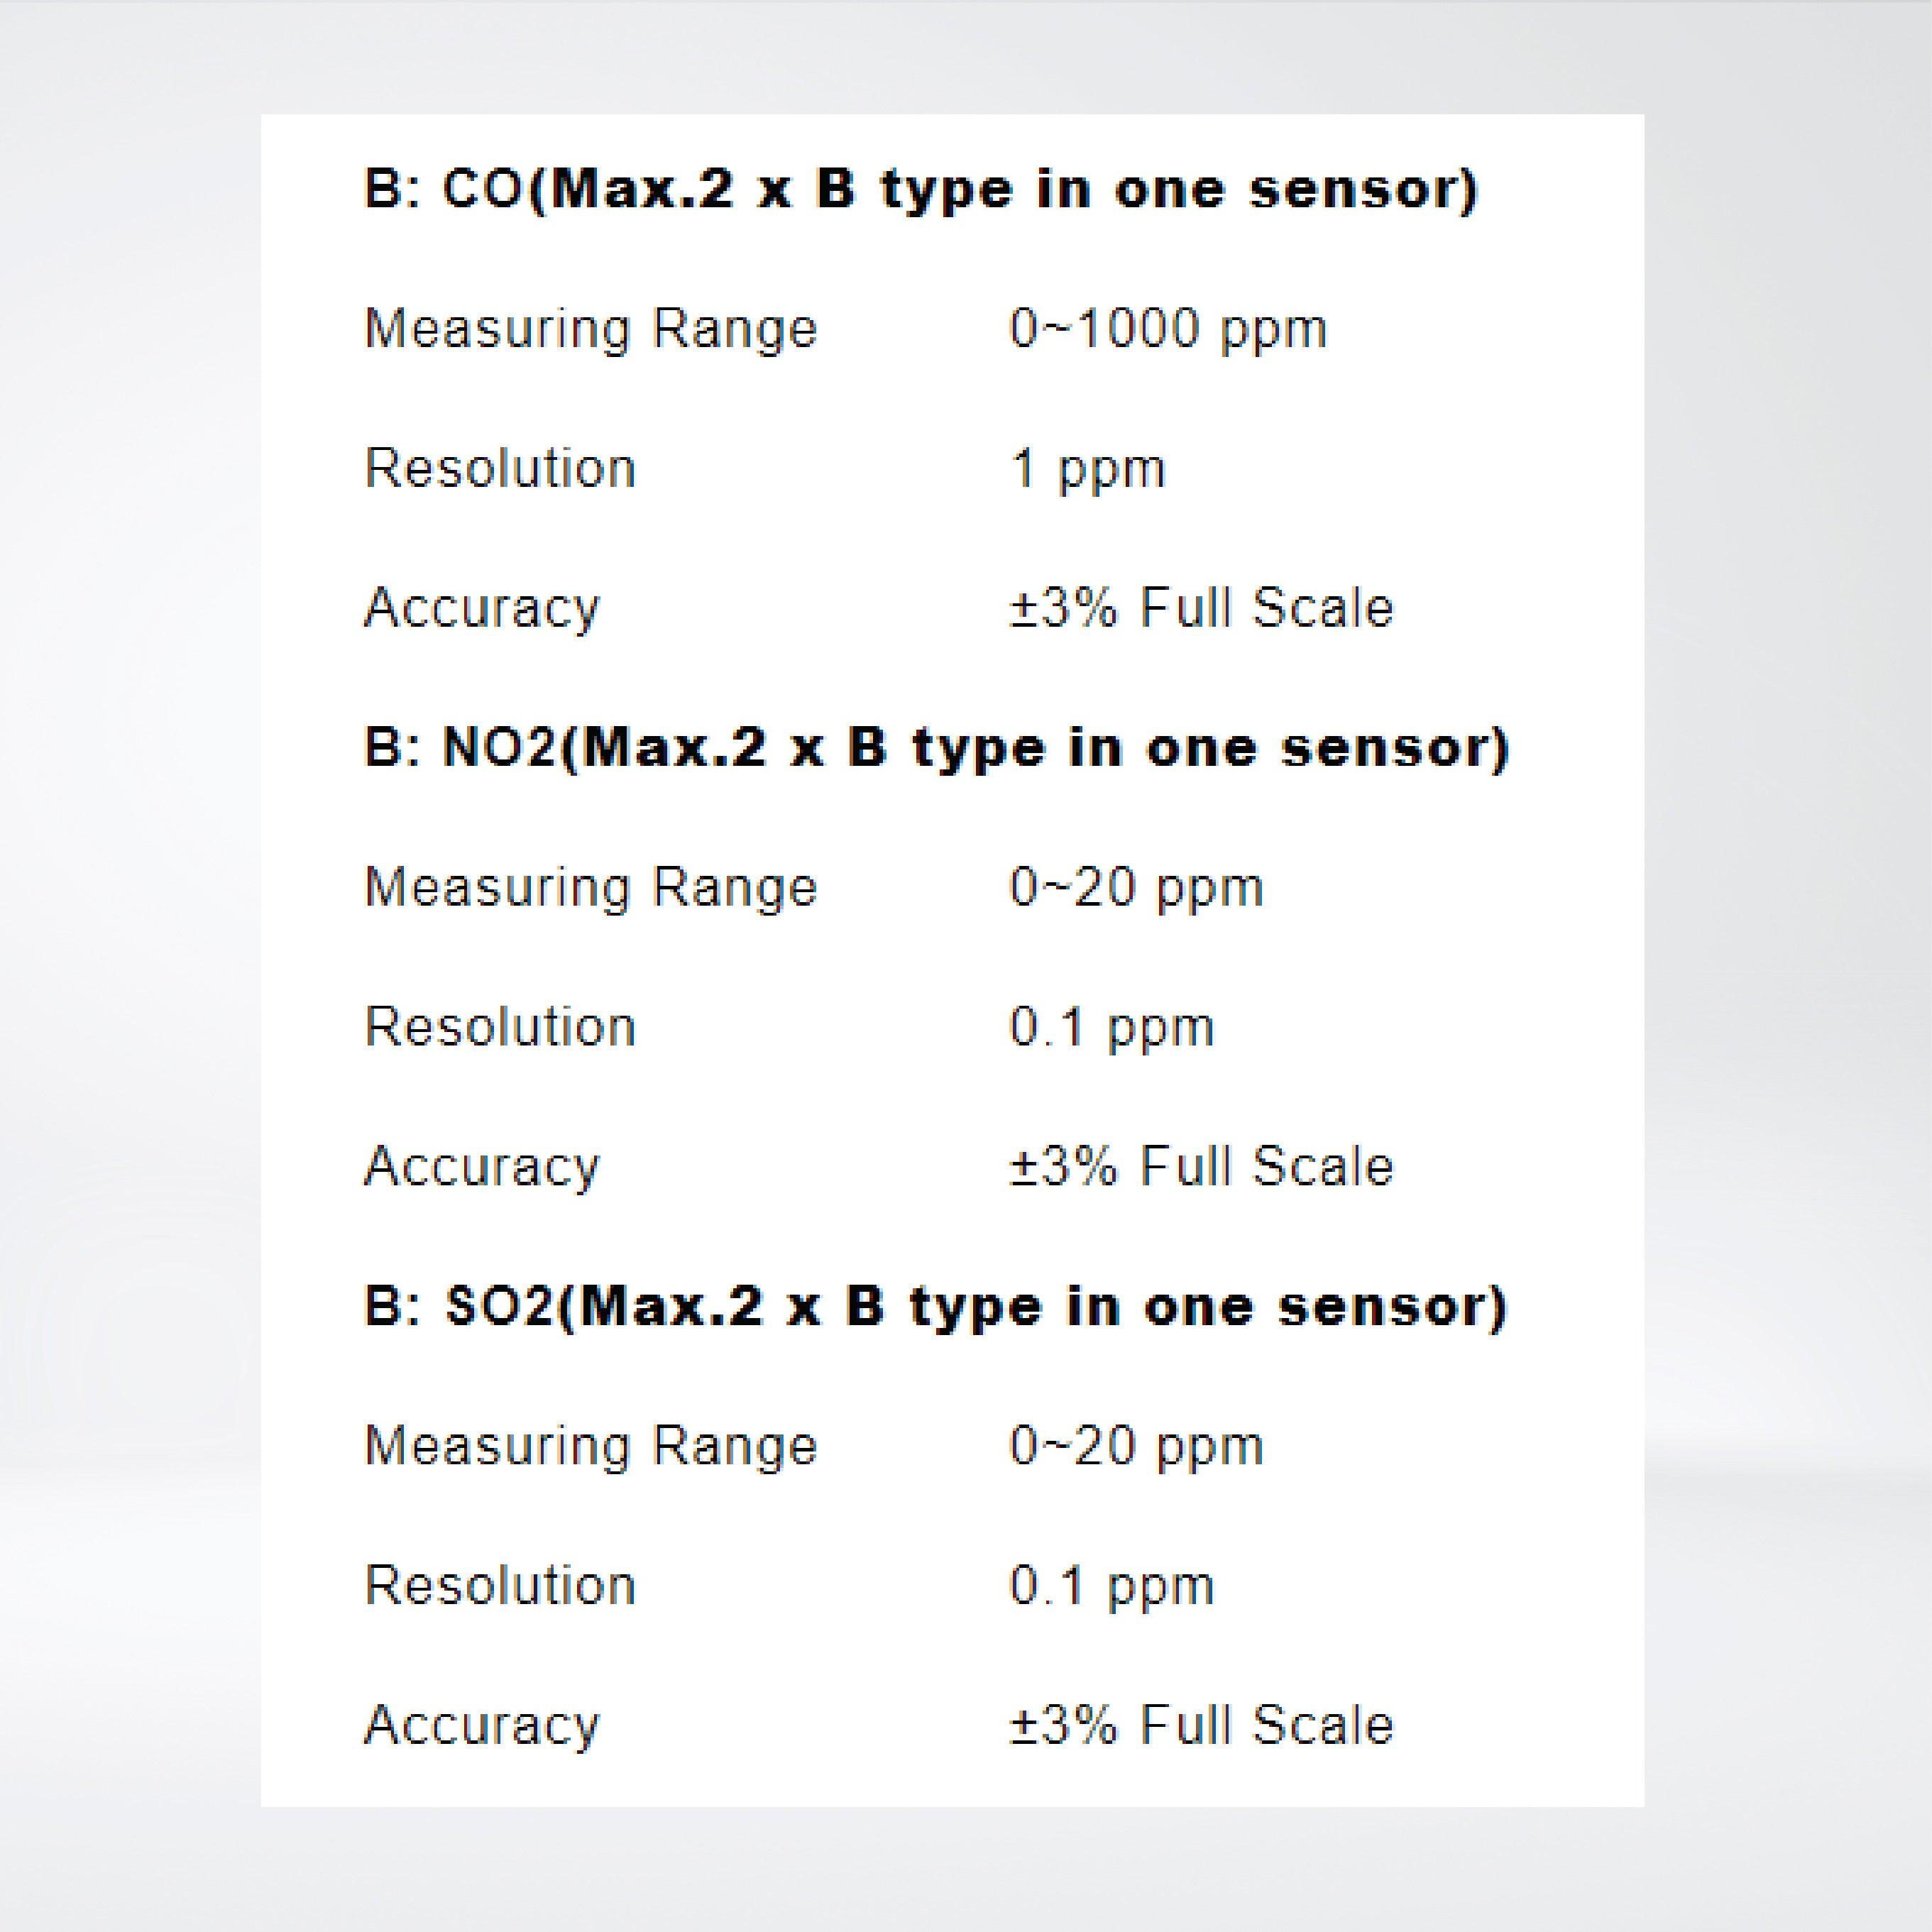Select the Measuring Range label under SO2
The width and height of the screenshot is (1932, 1932).
pyautogui.click(x=591, y=1446)
